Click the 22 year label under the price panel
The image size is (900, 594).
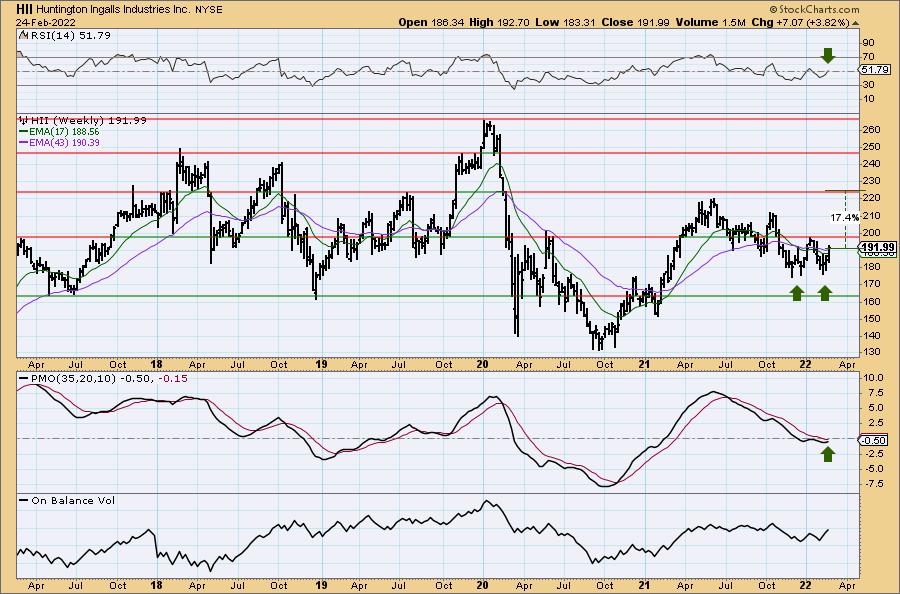click(x=805, y=364)
